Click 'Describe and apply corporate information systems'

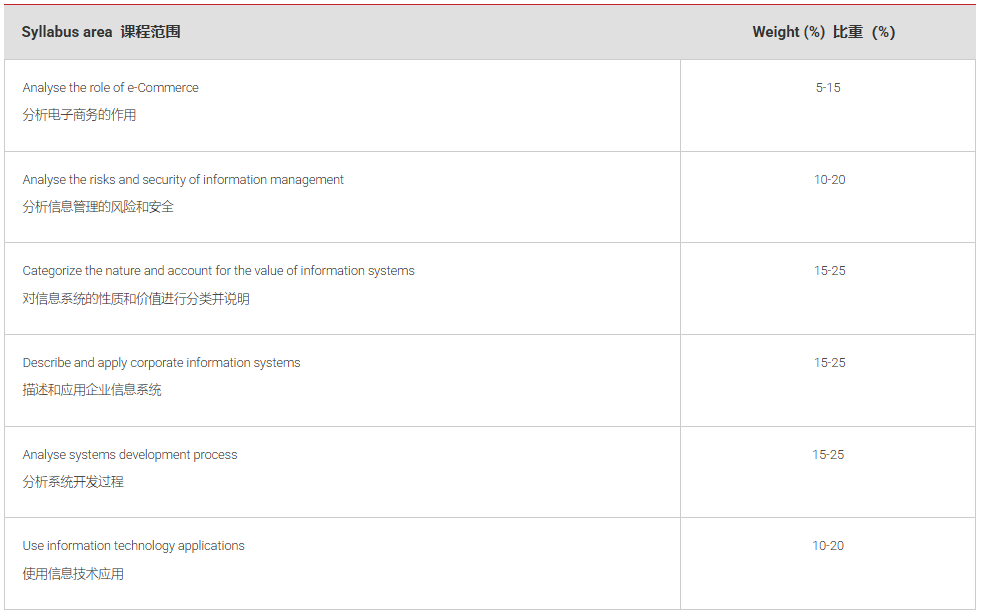click(x=161, y=363)
